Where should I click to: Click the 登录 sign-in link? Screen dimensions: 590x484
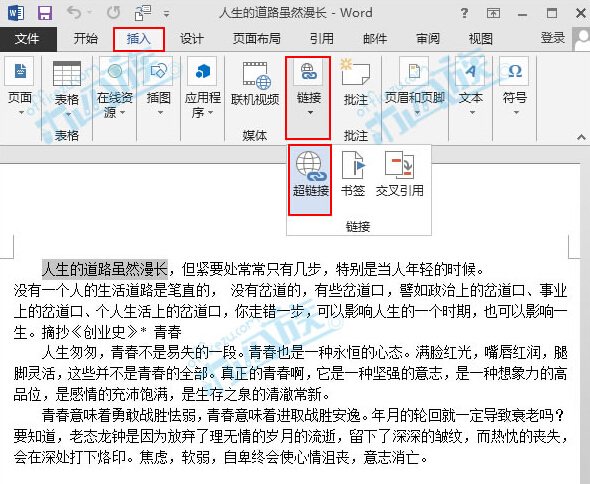(553, 38)
